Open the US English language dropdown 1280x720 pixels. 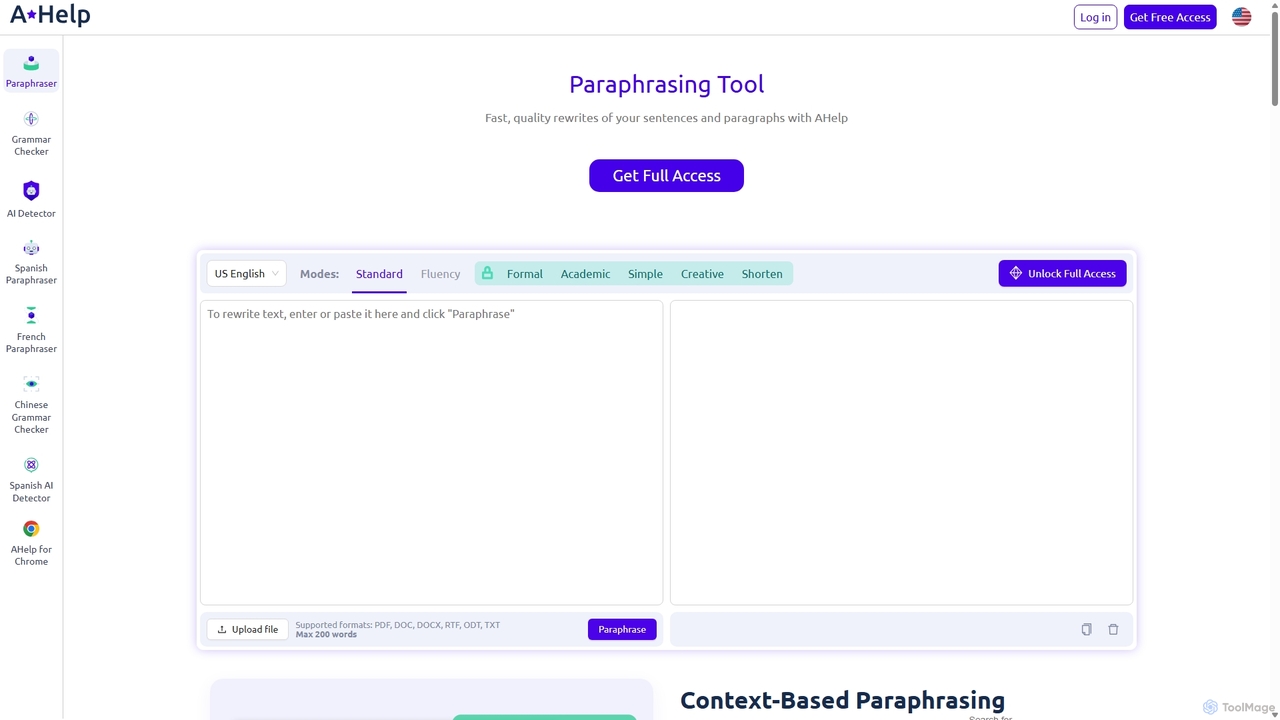[246, 274]
